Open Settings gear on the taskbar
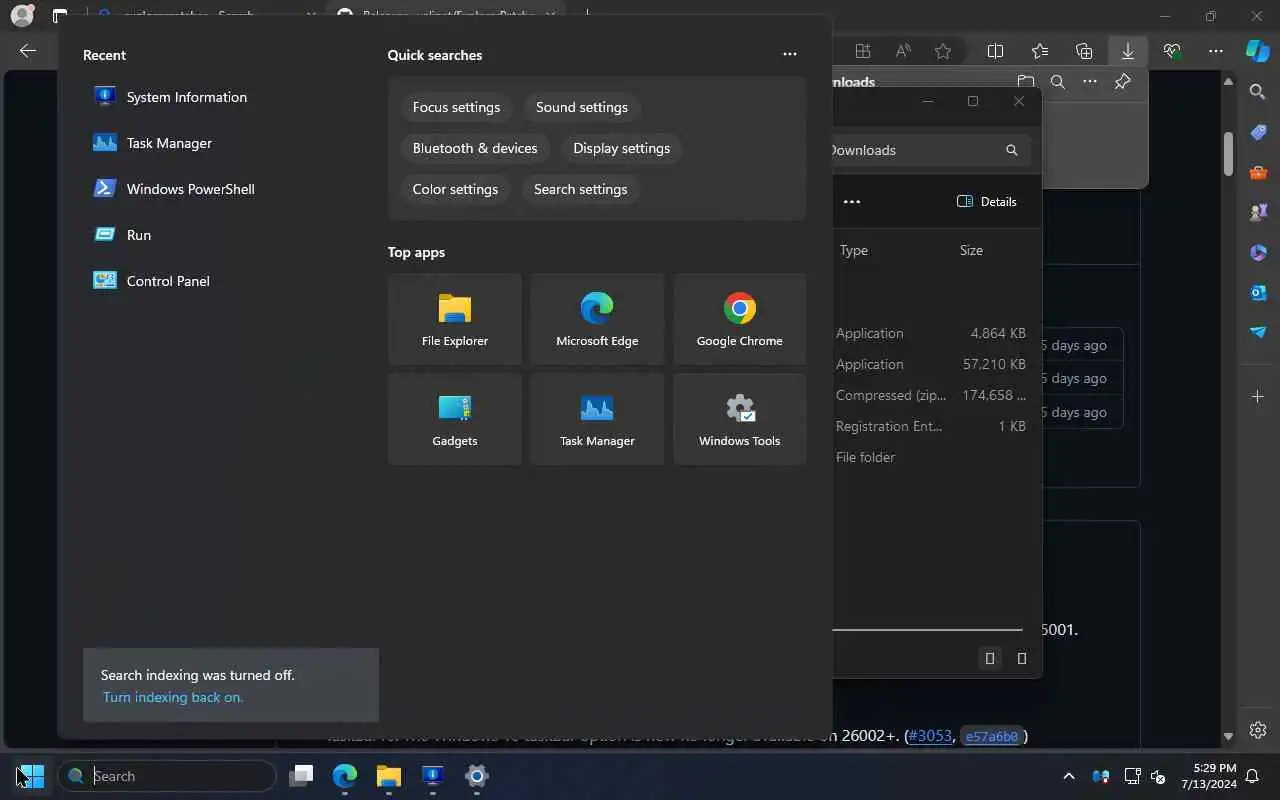The height and width of the screenshot is (800, 1280). pos(477,776)
